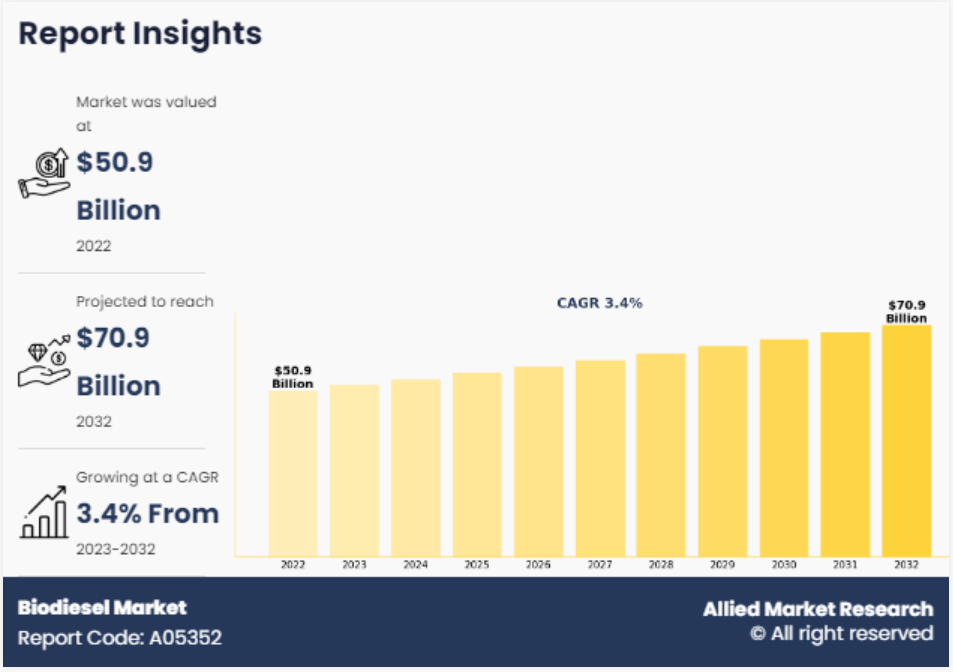
Task: Select the 2032 bar in chart
Action: 906,440
